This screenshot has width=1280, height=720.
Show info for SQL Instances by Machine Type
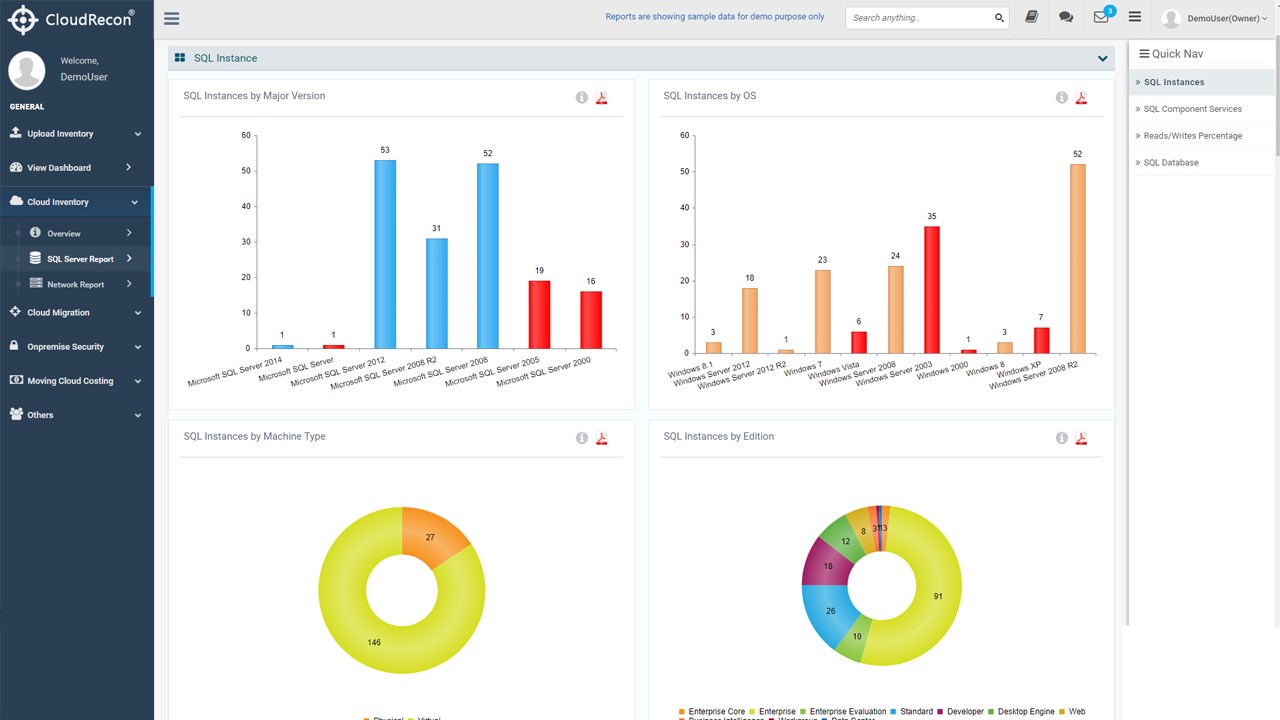[x=581, y=438]
